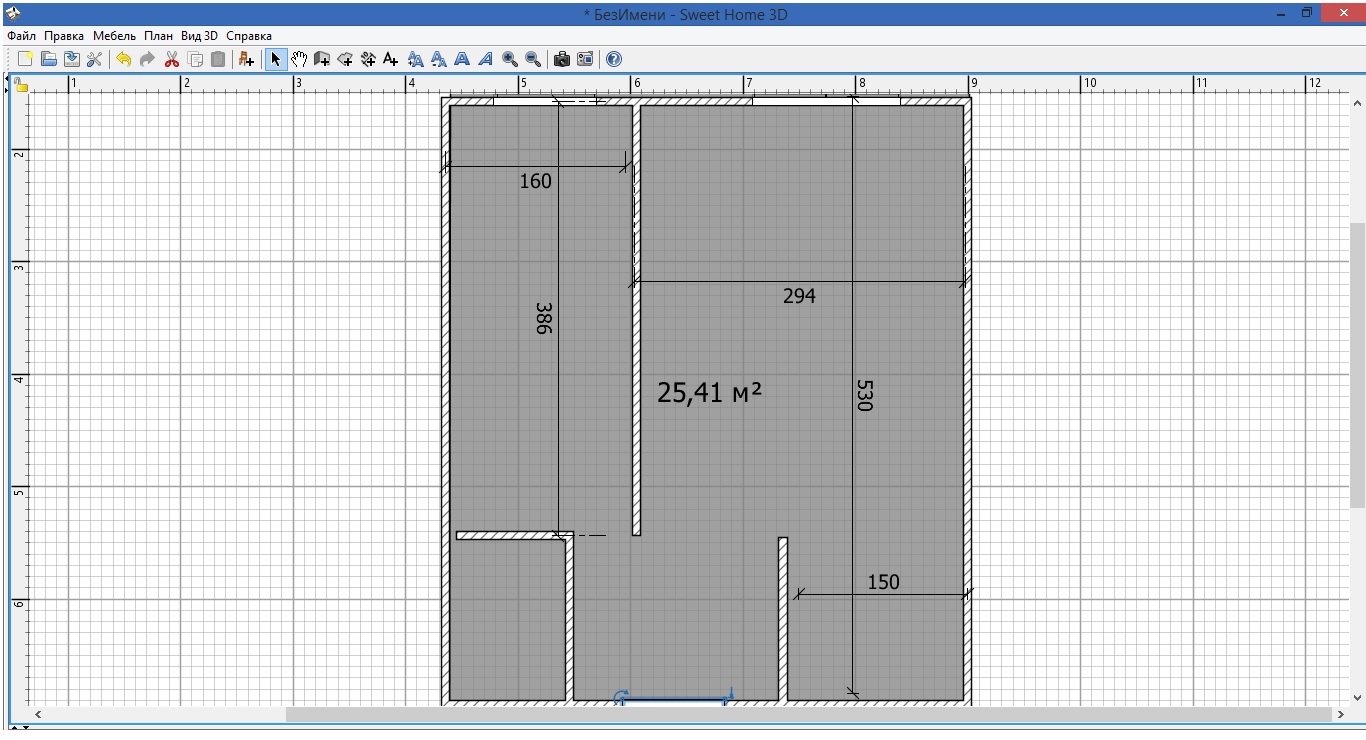Image resolution: width=1366 pixels, height=740 pixels.
Task: Open the Вид 3D menu
Action: tap(199, 36)
